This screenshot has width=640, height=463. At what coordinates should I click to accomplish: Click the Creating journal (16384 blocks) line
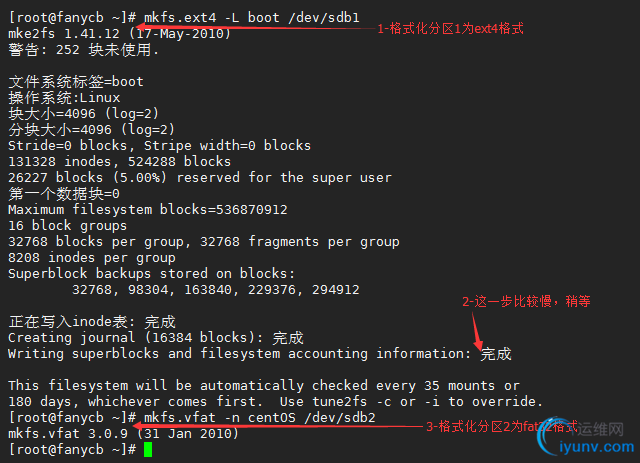pos(156,338)
